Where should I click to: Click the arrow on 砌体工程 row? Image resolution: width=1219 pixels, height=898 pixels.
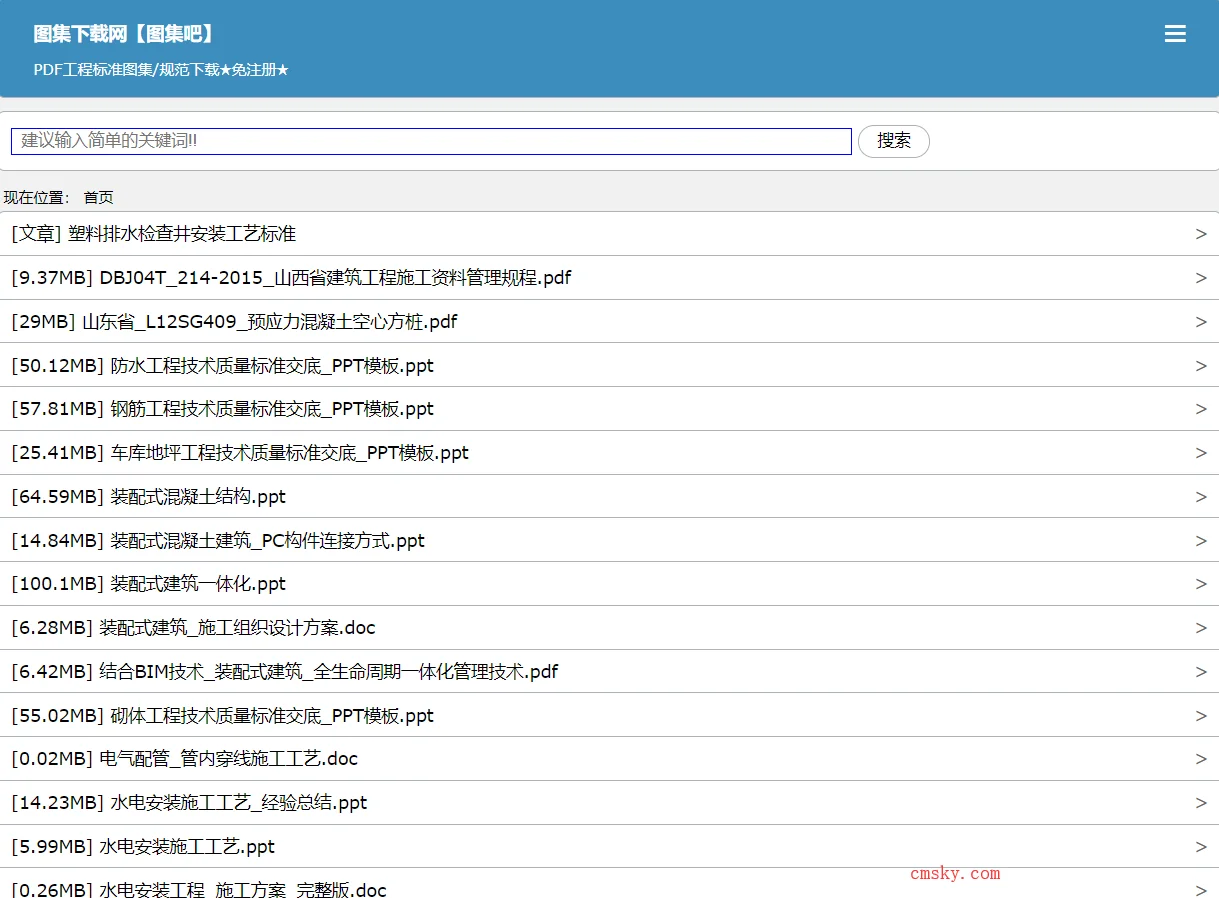pyautogui.click(x=1201, y=716)
